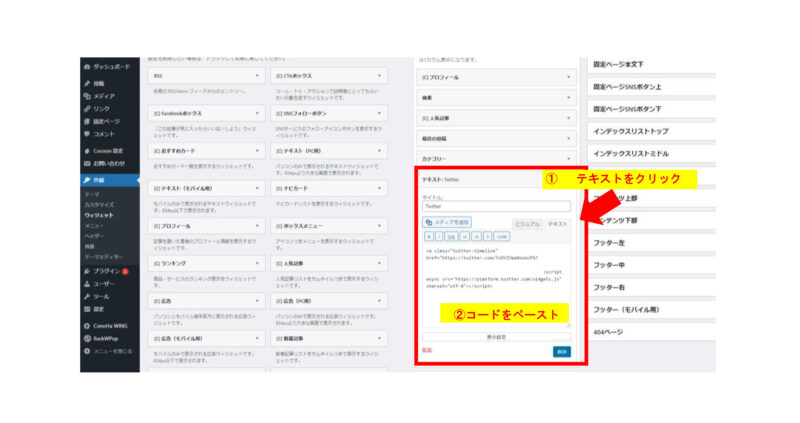Screen dimensions: 800x423
Task: Open the テーマ submenu item
Action: click(x=92, y=194)
